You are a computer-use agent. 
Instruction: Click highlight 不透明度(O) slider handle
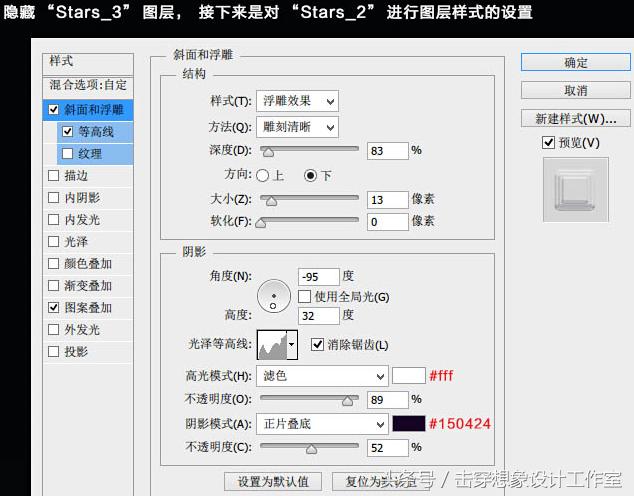348,401
